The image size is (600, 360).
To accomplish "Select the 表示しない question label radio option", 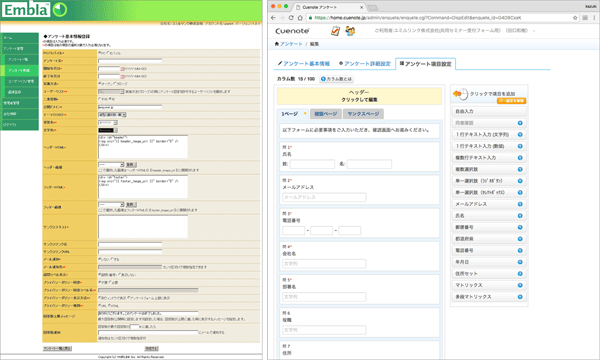I will 120,274.
